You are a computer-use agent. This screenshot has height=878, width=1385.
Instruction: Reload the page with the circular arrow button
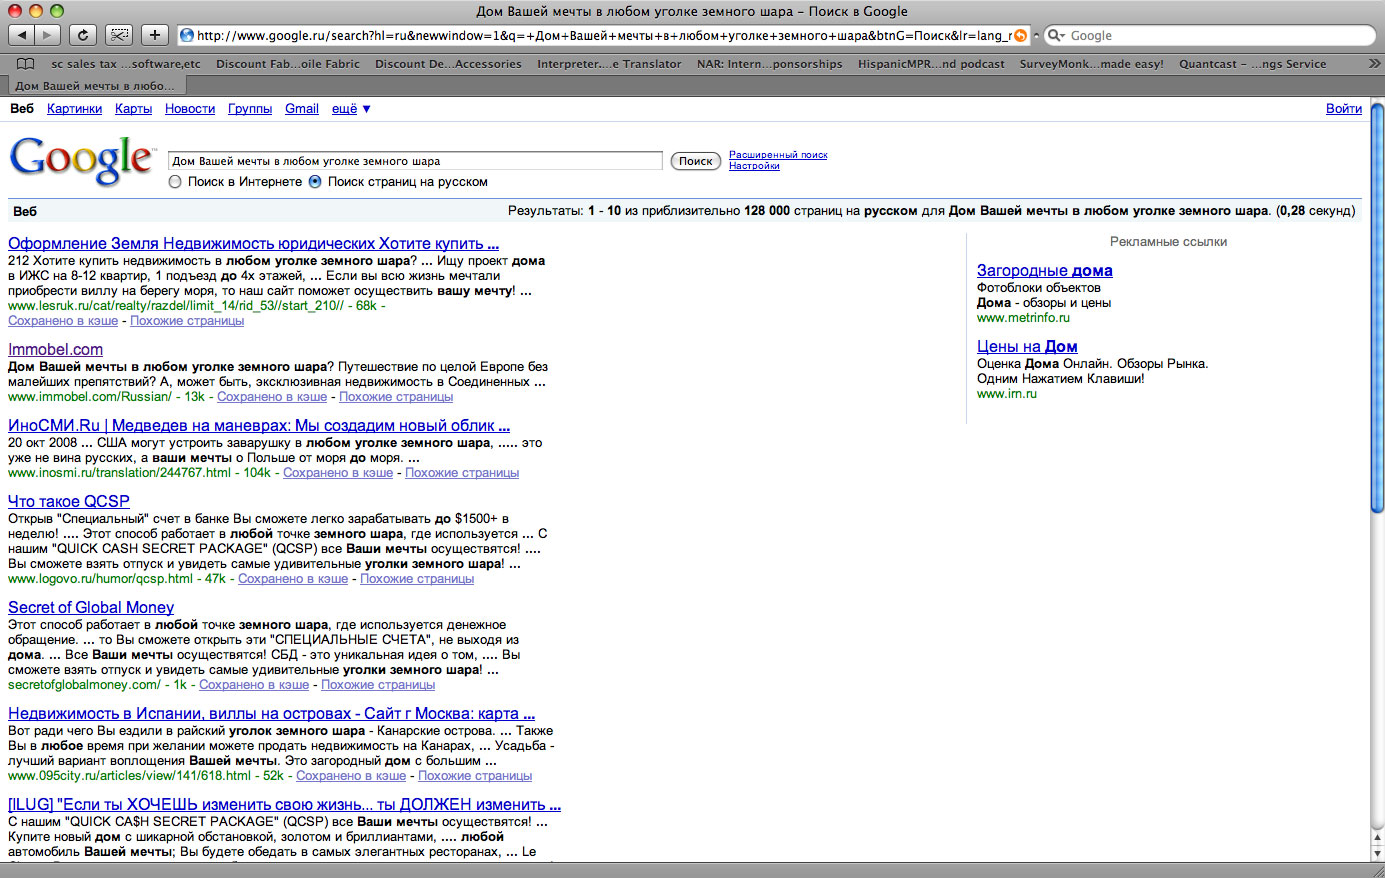[83, 35]
